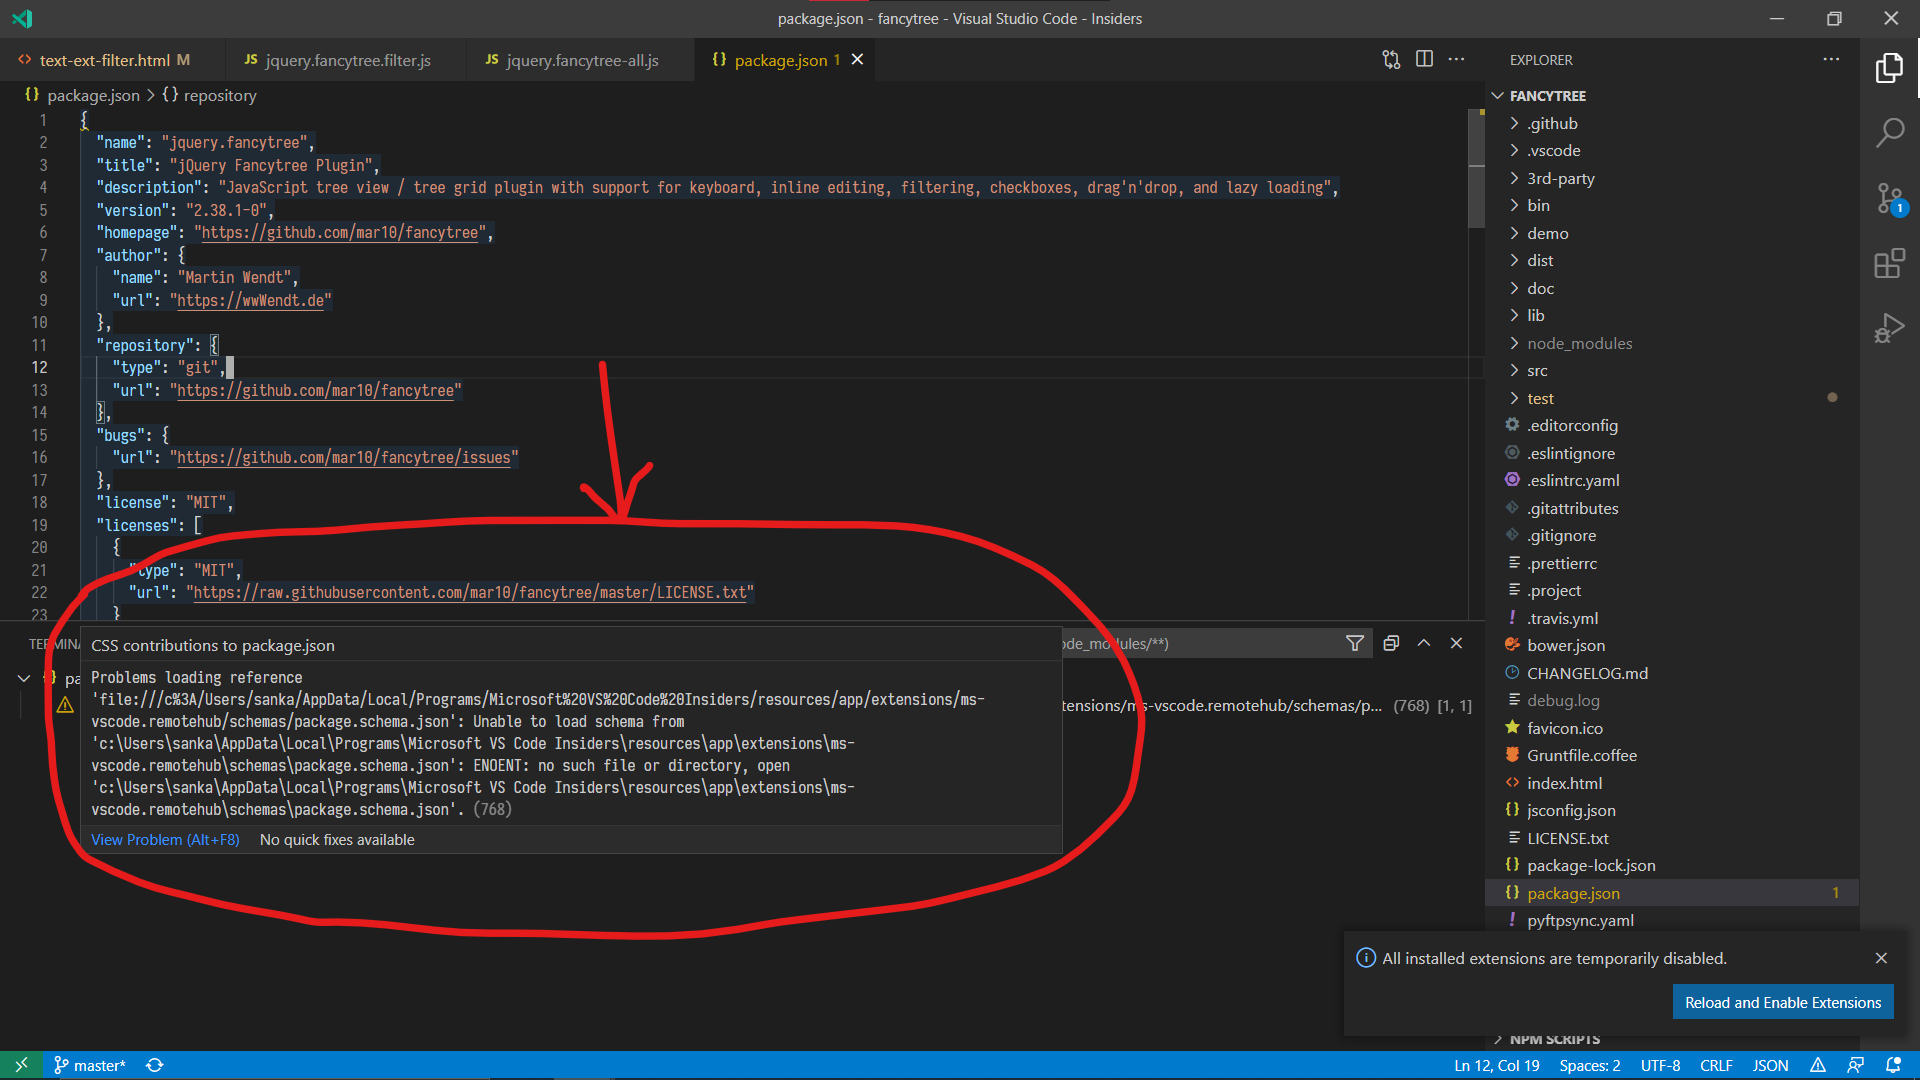Click Ln 12, Col 19 status entry
Viewport: 1920px width, 1080px height.
click(1496, 1065)
